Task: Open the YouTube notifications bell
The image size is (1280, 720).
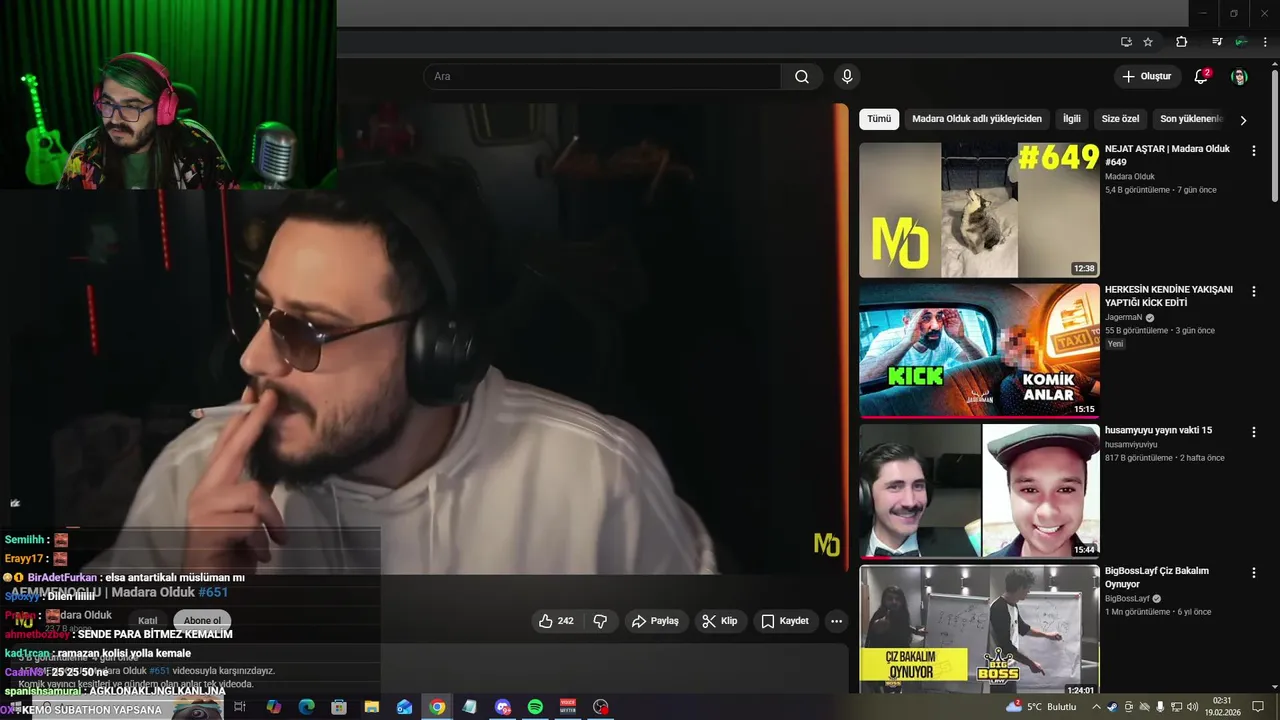Action: (1202, 77)
